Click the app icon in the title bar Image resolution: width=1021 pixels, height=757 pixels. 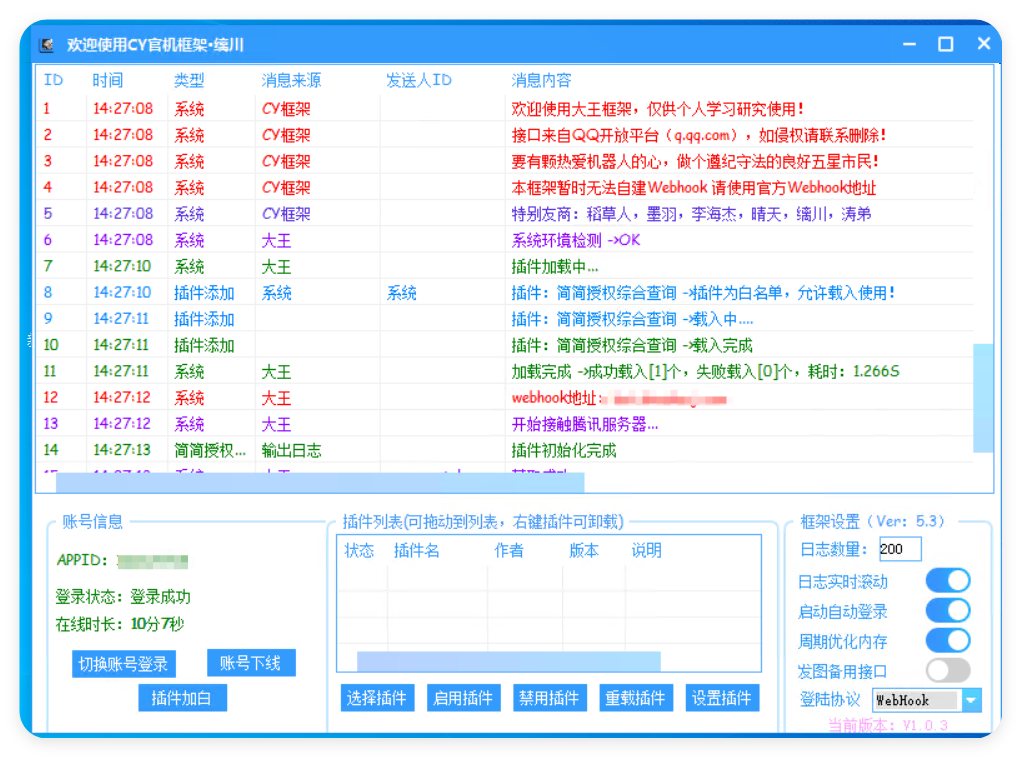click(44, 44)
